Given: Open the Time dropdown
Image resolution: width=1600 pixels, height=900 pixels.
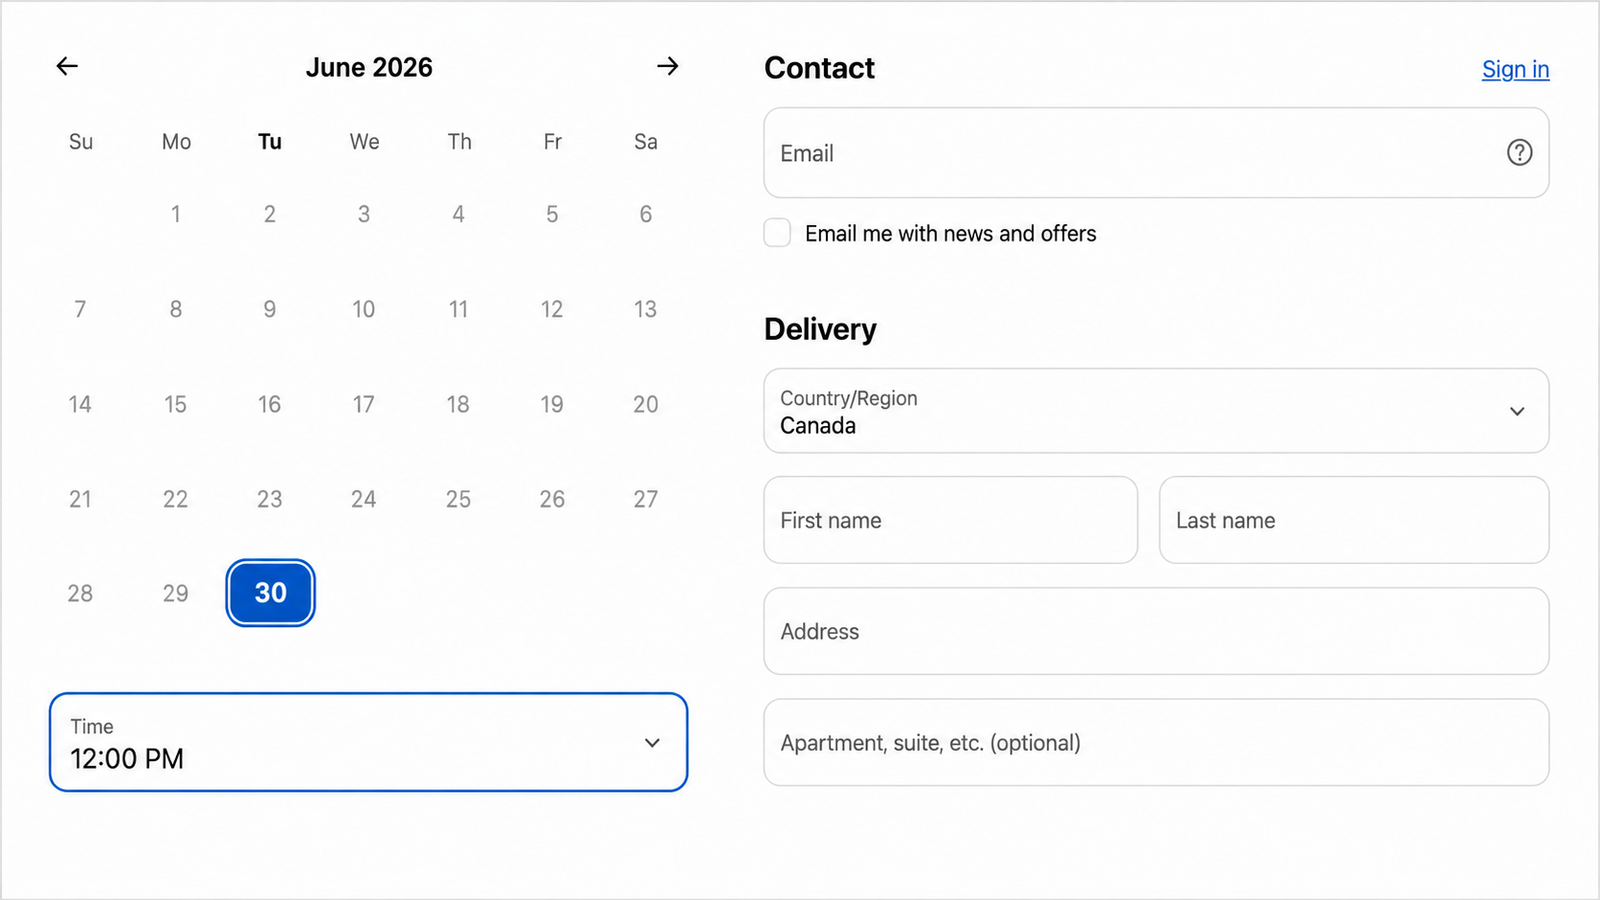Looking at the screenshot, I should (x=368, y=742).
